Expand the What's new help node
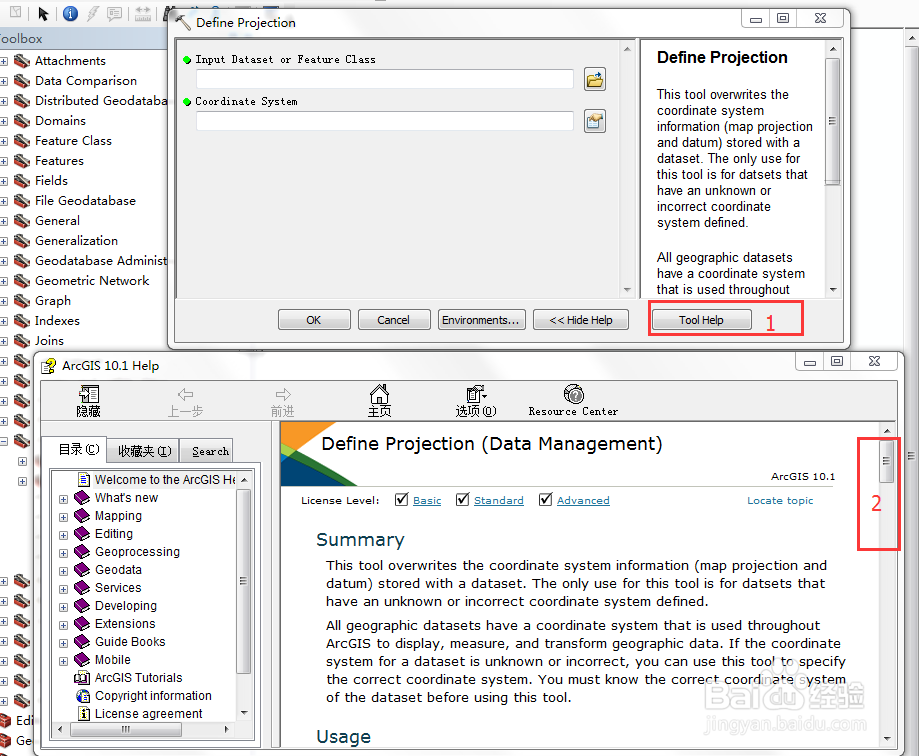 coord(63,499)
